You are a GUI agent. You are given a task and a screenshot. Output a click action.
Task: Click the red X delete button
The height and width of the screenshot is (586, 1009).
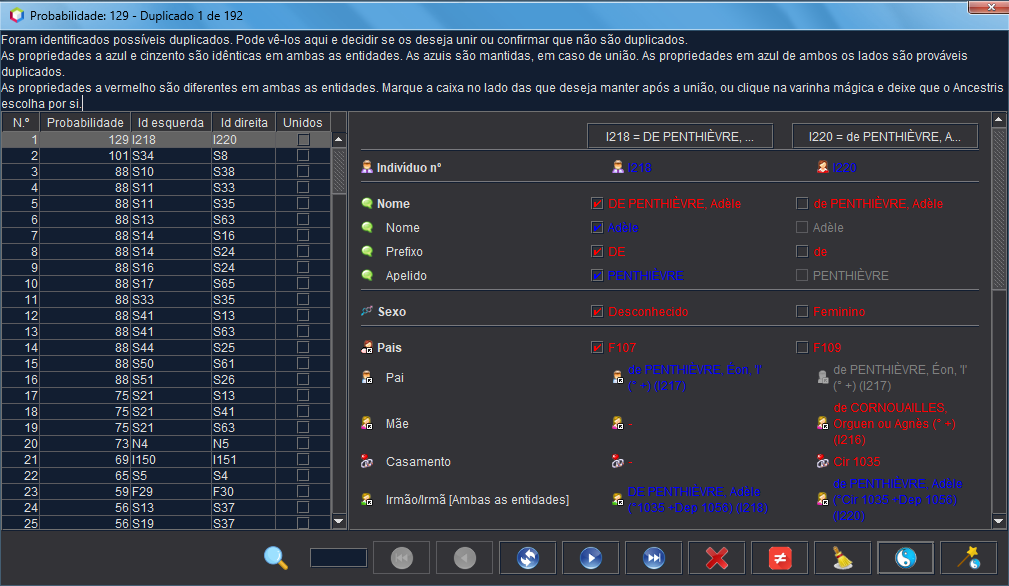(x=717, y=558)
